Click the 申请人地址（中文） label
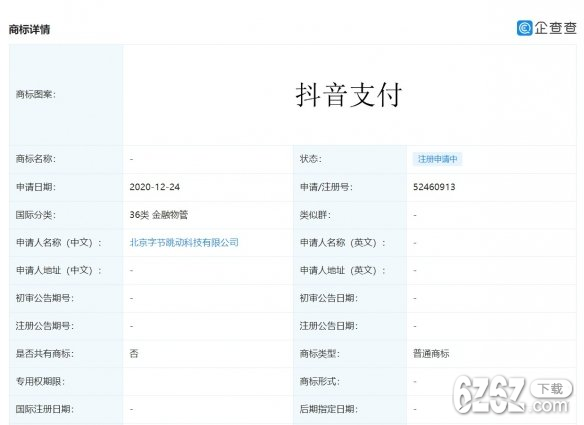The image size is (584, 425). coord(59,270)
